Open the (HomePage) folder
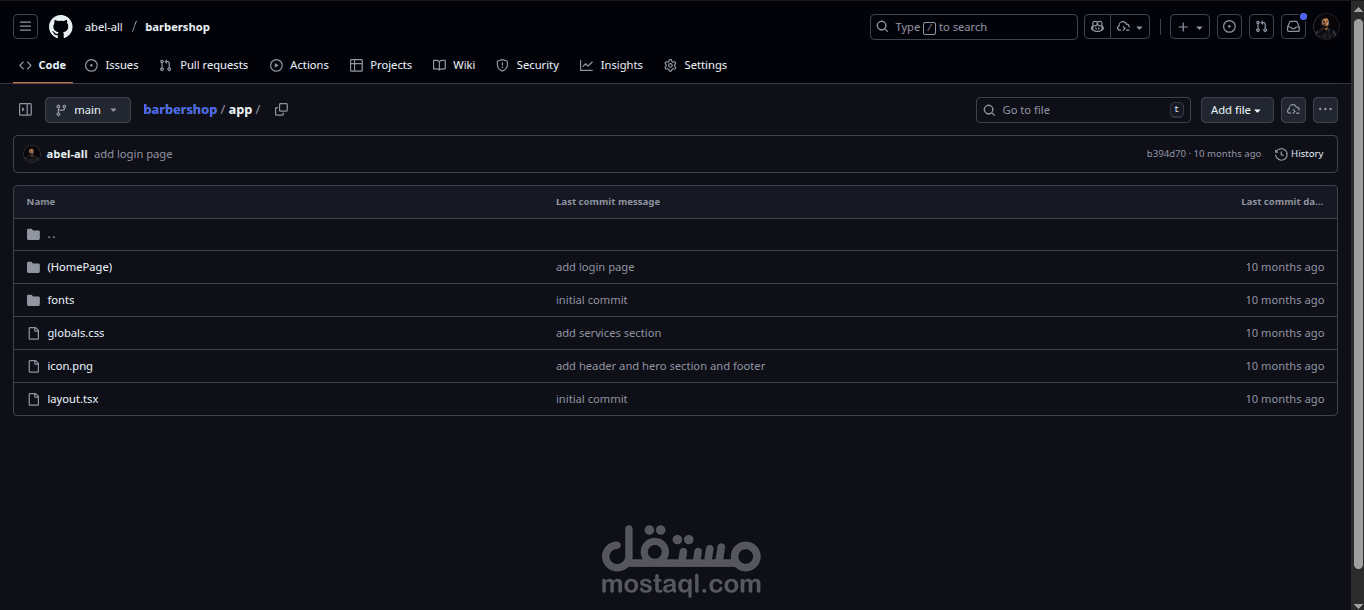 click(80, 267)
